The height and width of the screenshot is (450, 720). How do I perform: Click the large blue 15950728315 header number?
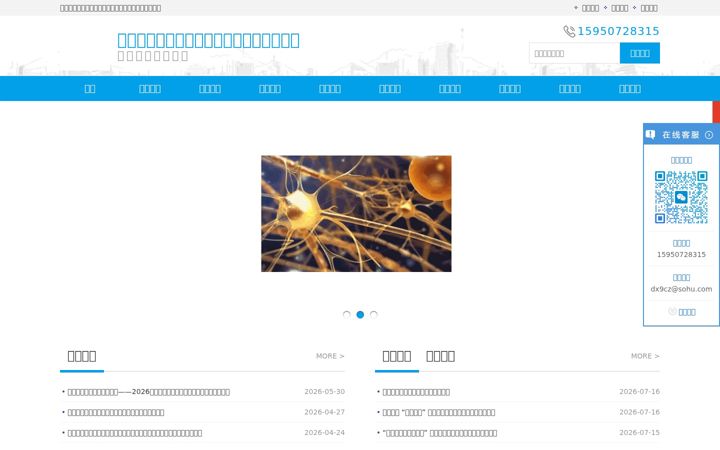pyautogui.click(x=618, y=31)
